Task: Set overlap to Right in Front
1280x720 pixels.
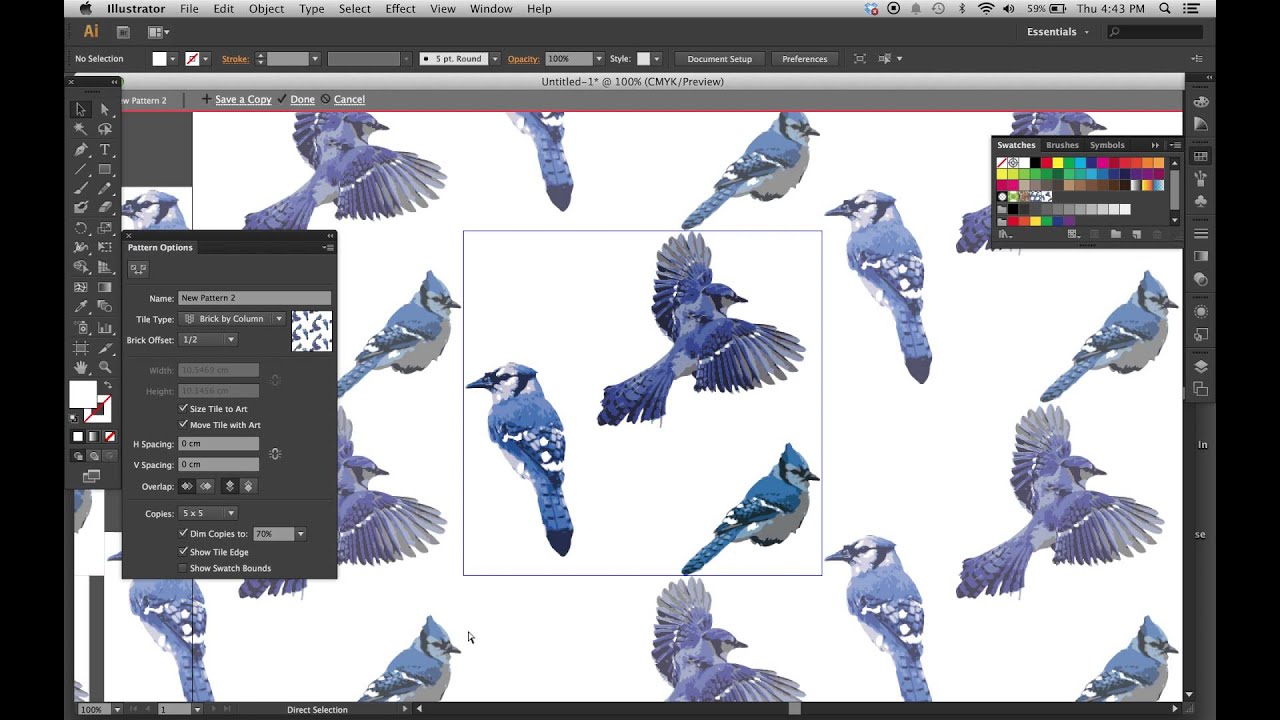Action: tap(205, 486)
